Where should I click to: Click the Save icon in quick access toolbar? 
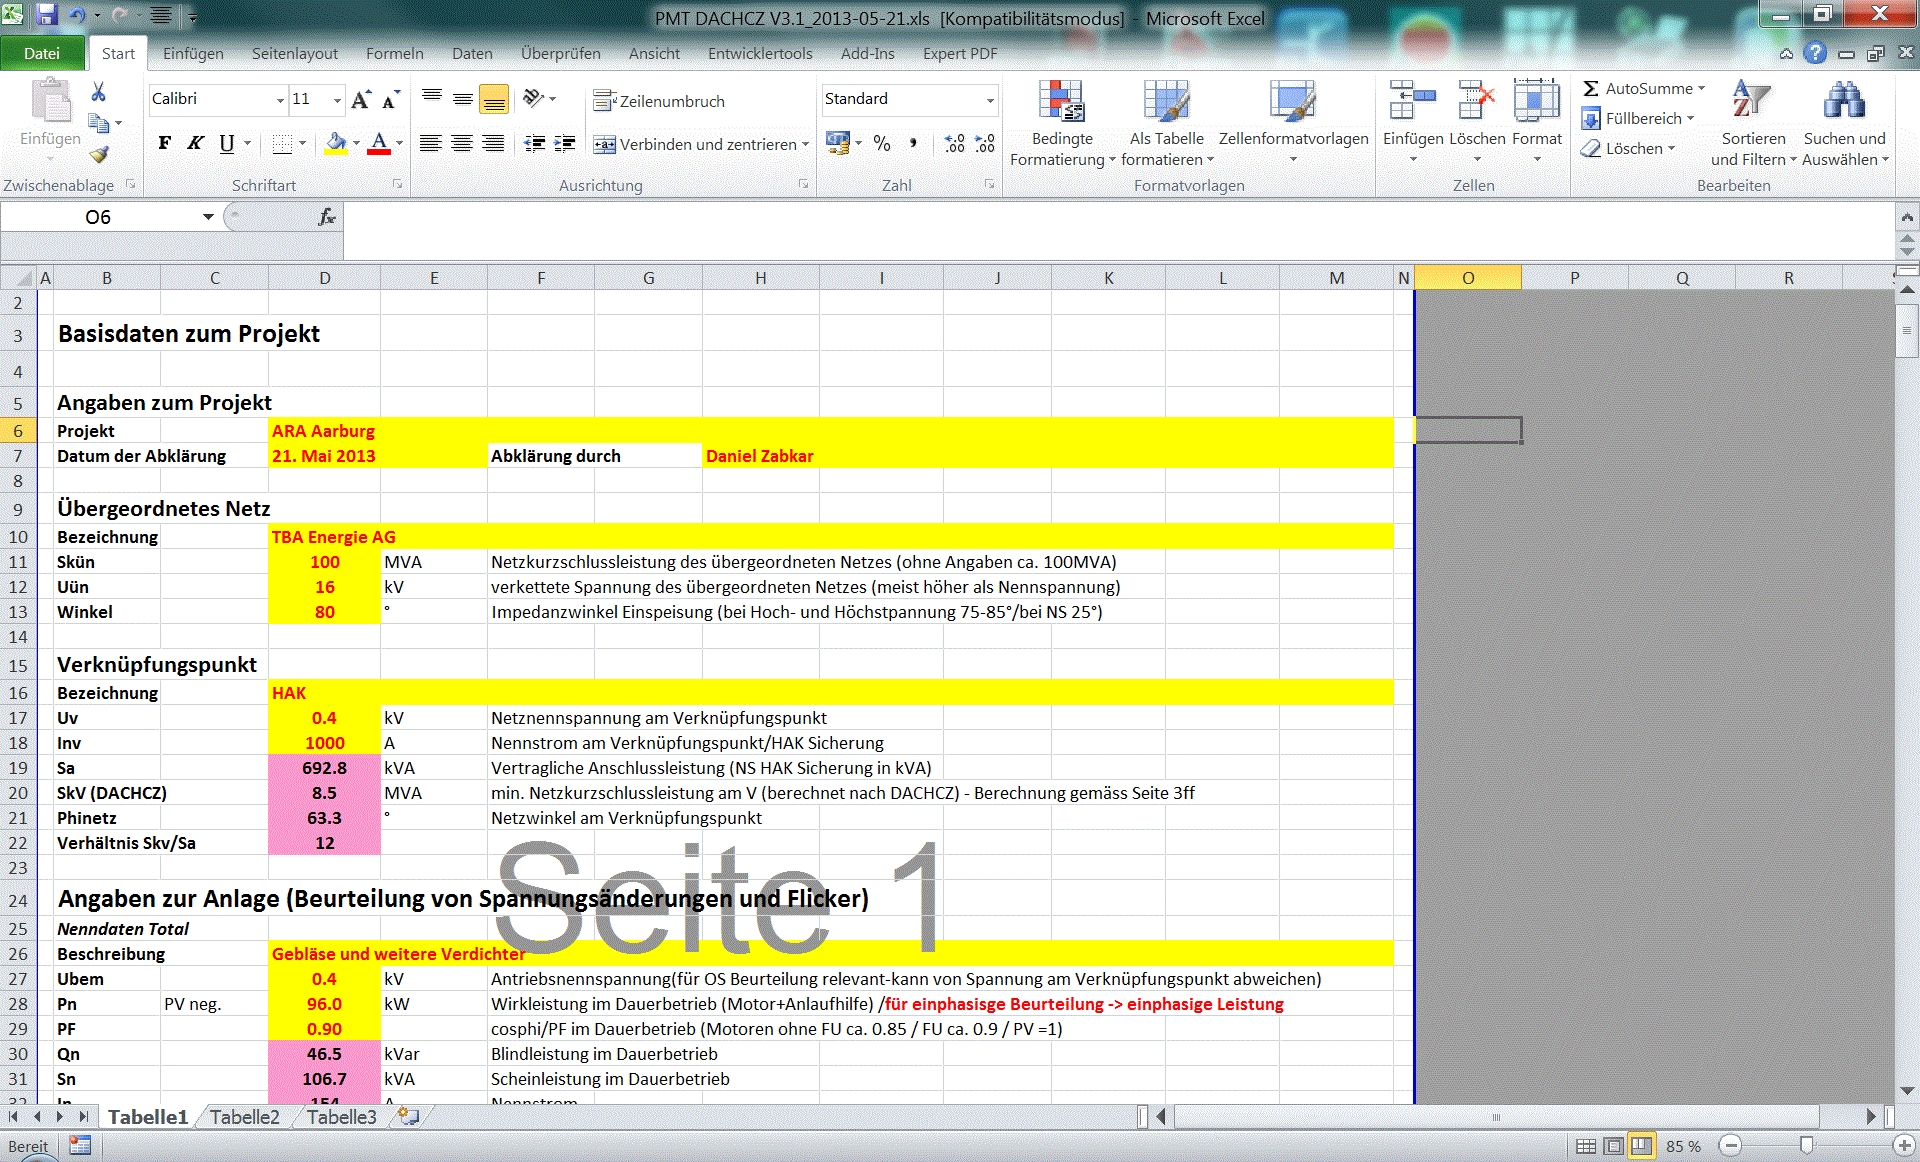pos(46,15)
